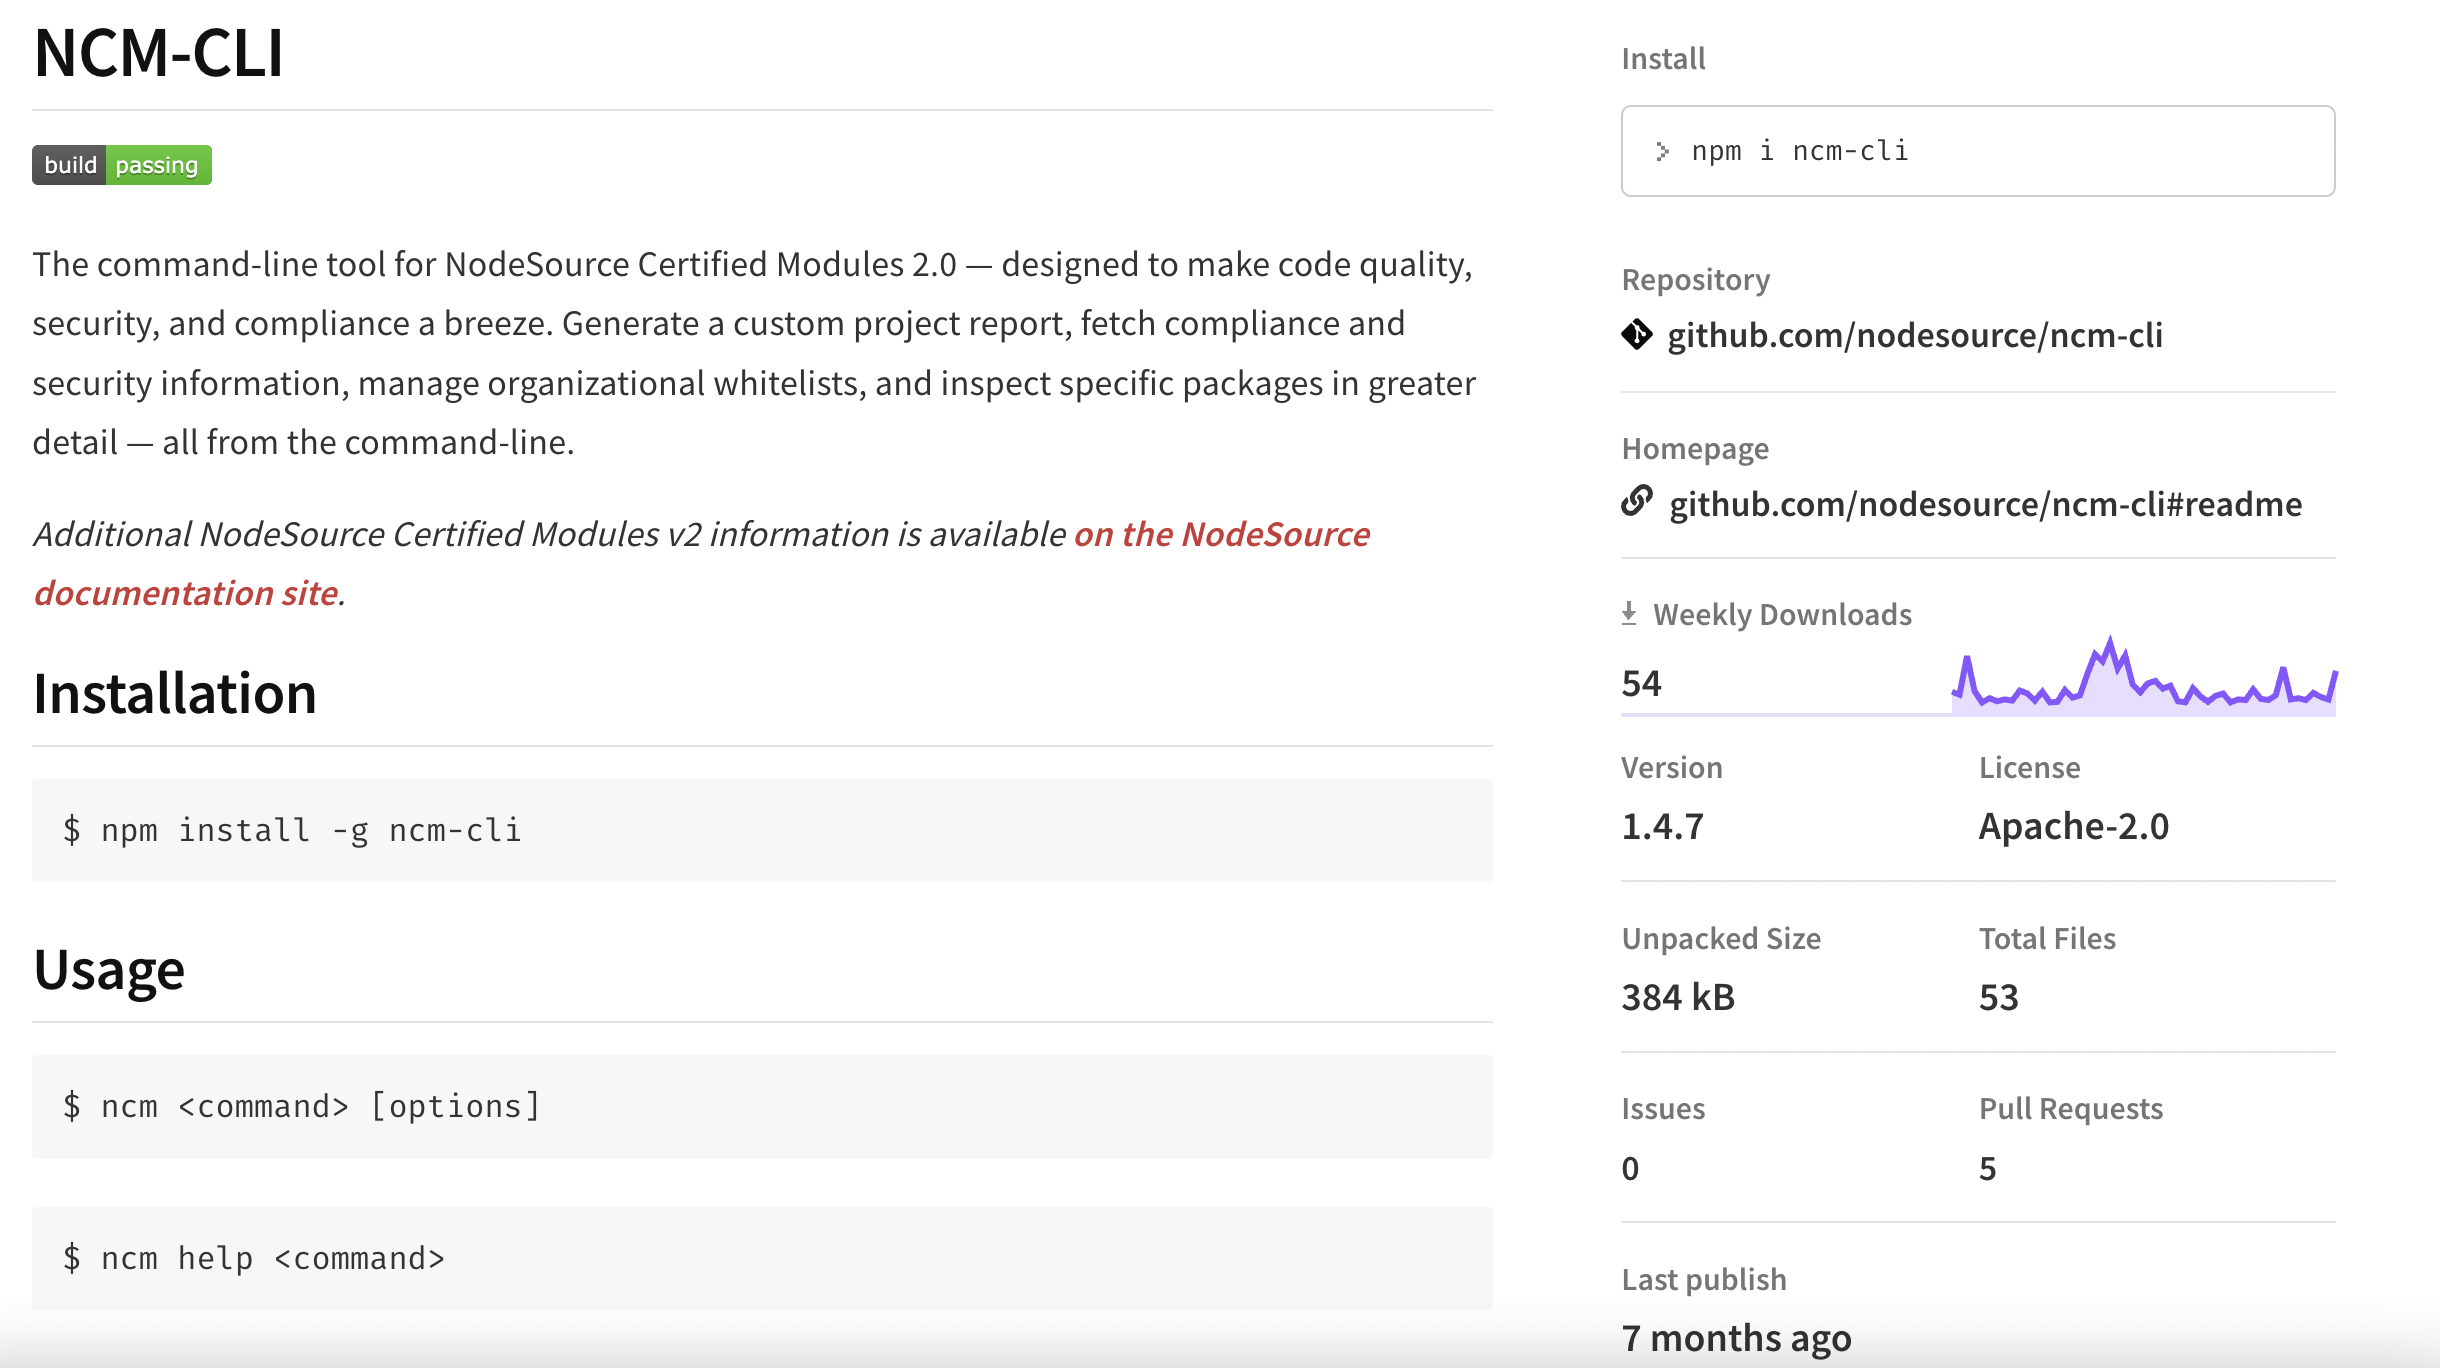The height and width of the screenshot is (1368, 2440).
Task: Open the ncm-cli#readme homepage link
Action: tap(1985, 504)
